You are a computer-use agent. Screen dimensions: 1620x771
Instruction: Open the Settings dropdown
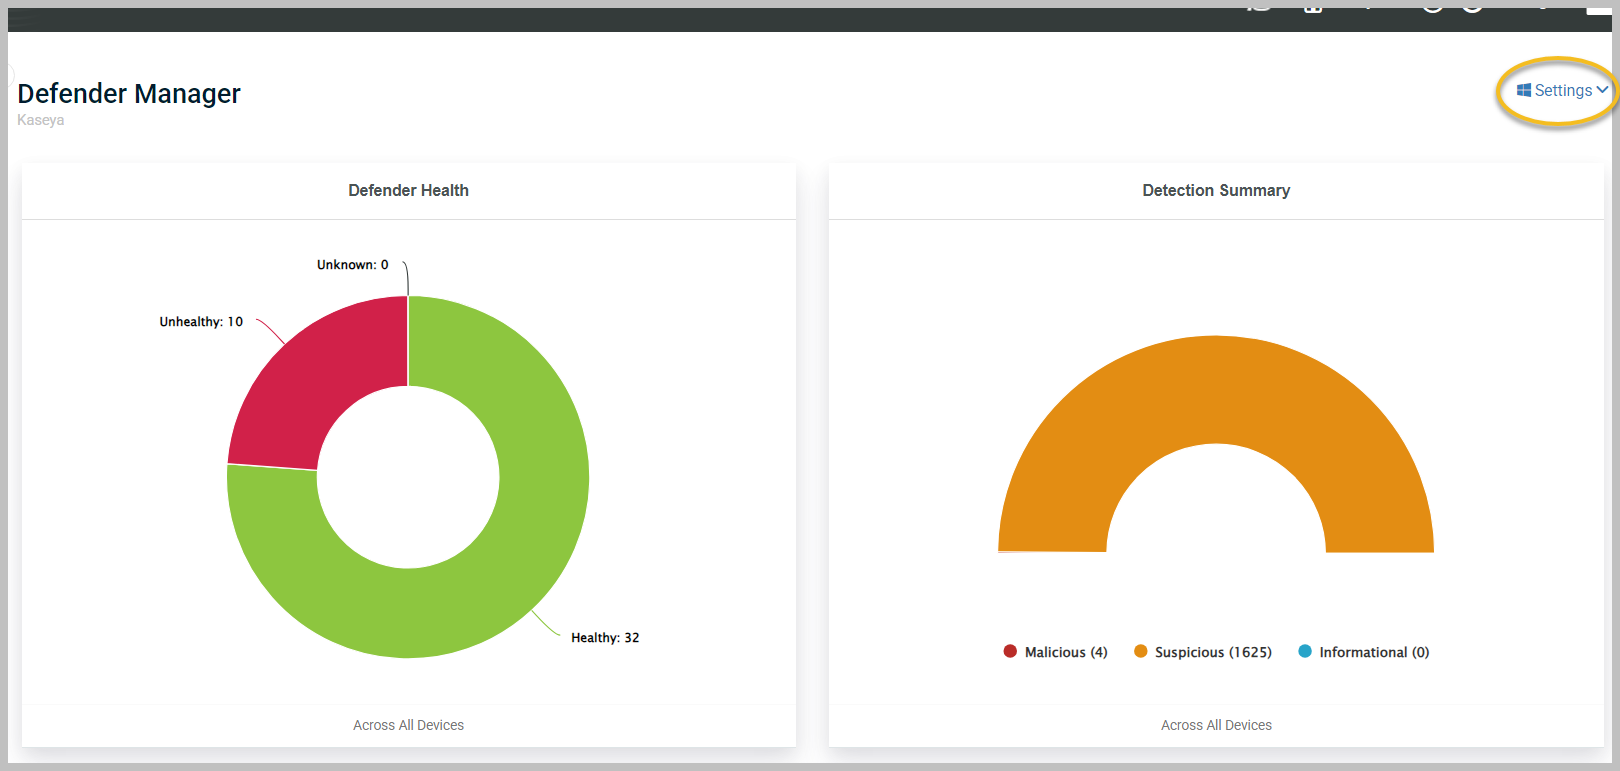tap(1562, 91)
